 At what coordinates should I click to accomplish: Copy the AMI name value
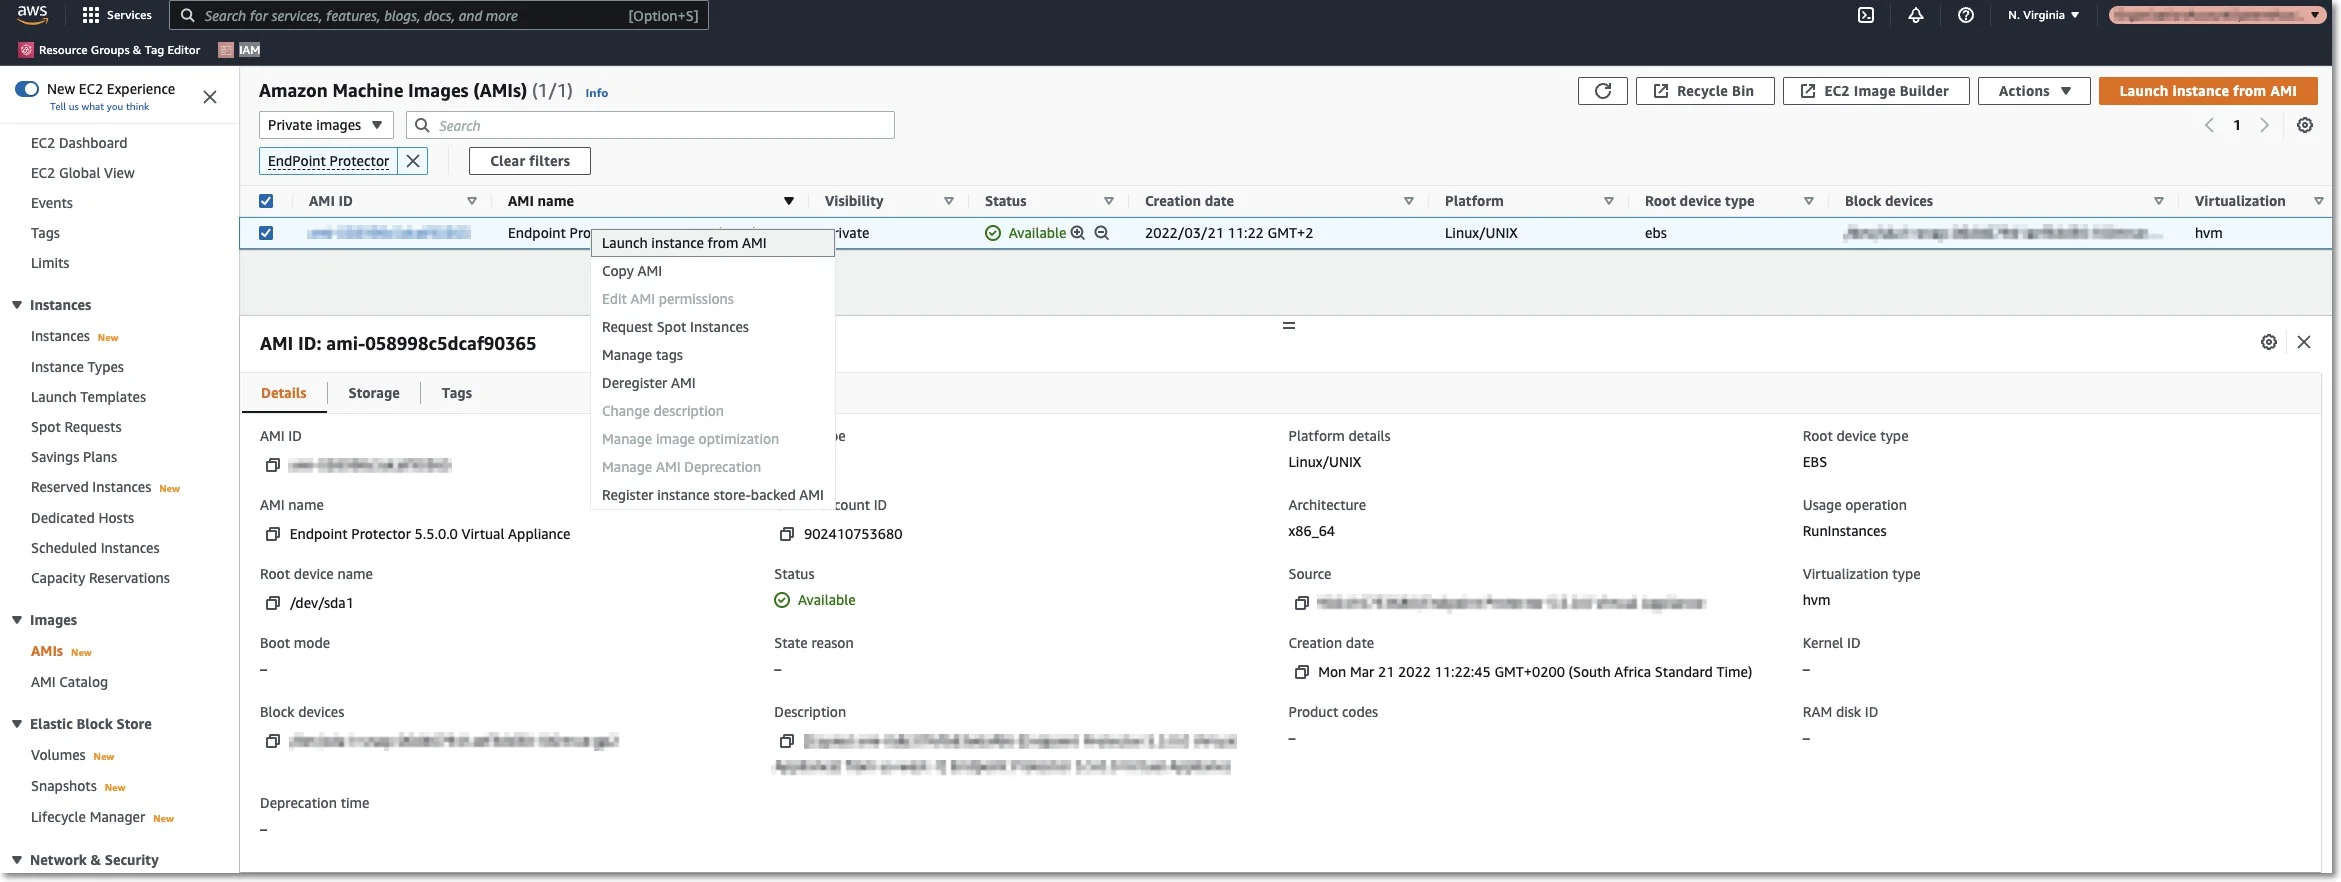pos(272,534)
